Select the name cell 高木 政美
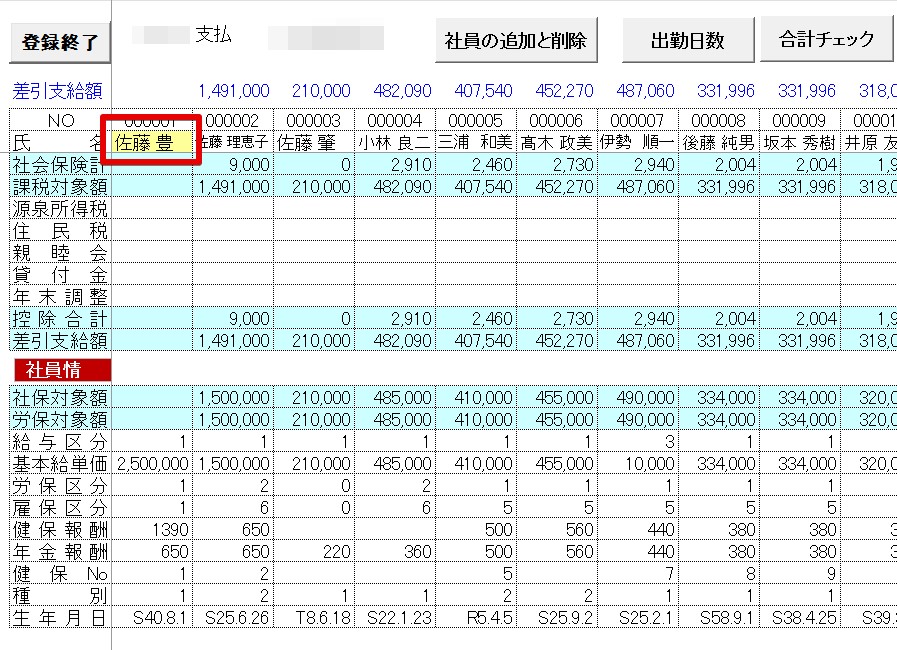897x650 pixels. click(557, 142)
